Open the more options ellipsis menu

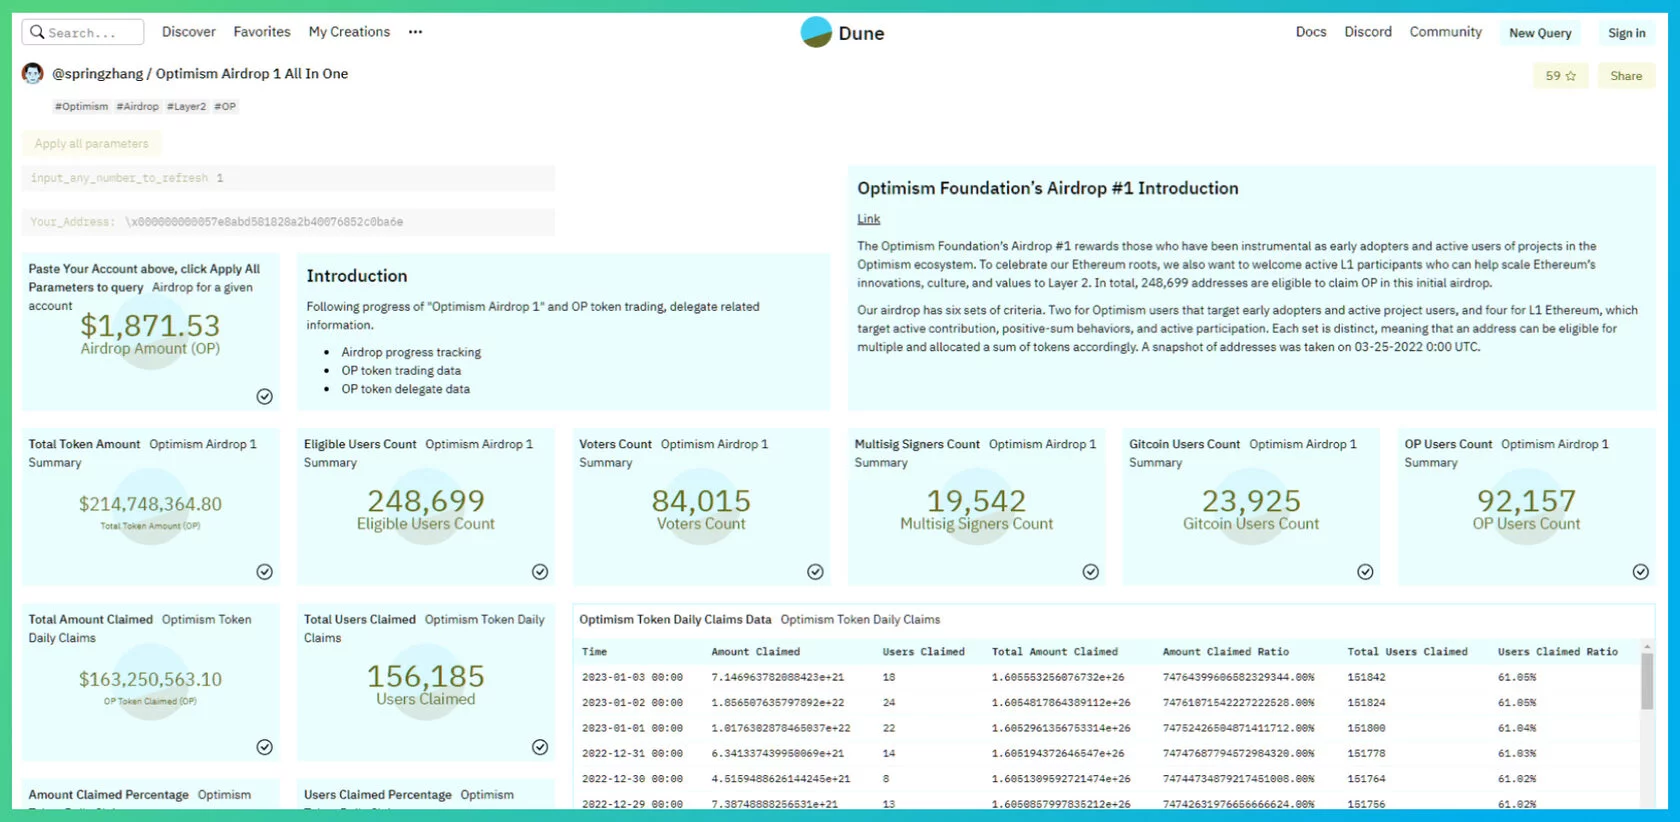click(x=415, y=32)
